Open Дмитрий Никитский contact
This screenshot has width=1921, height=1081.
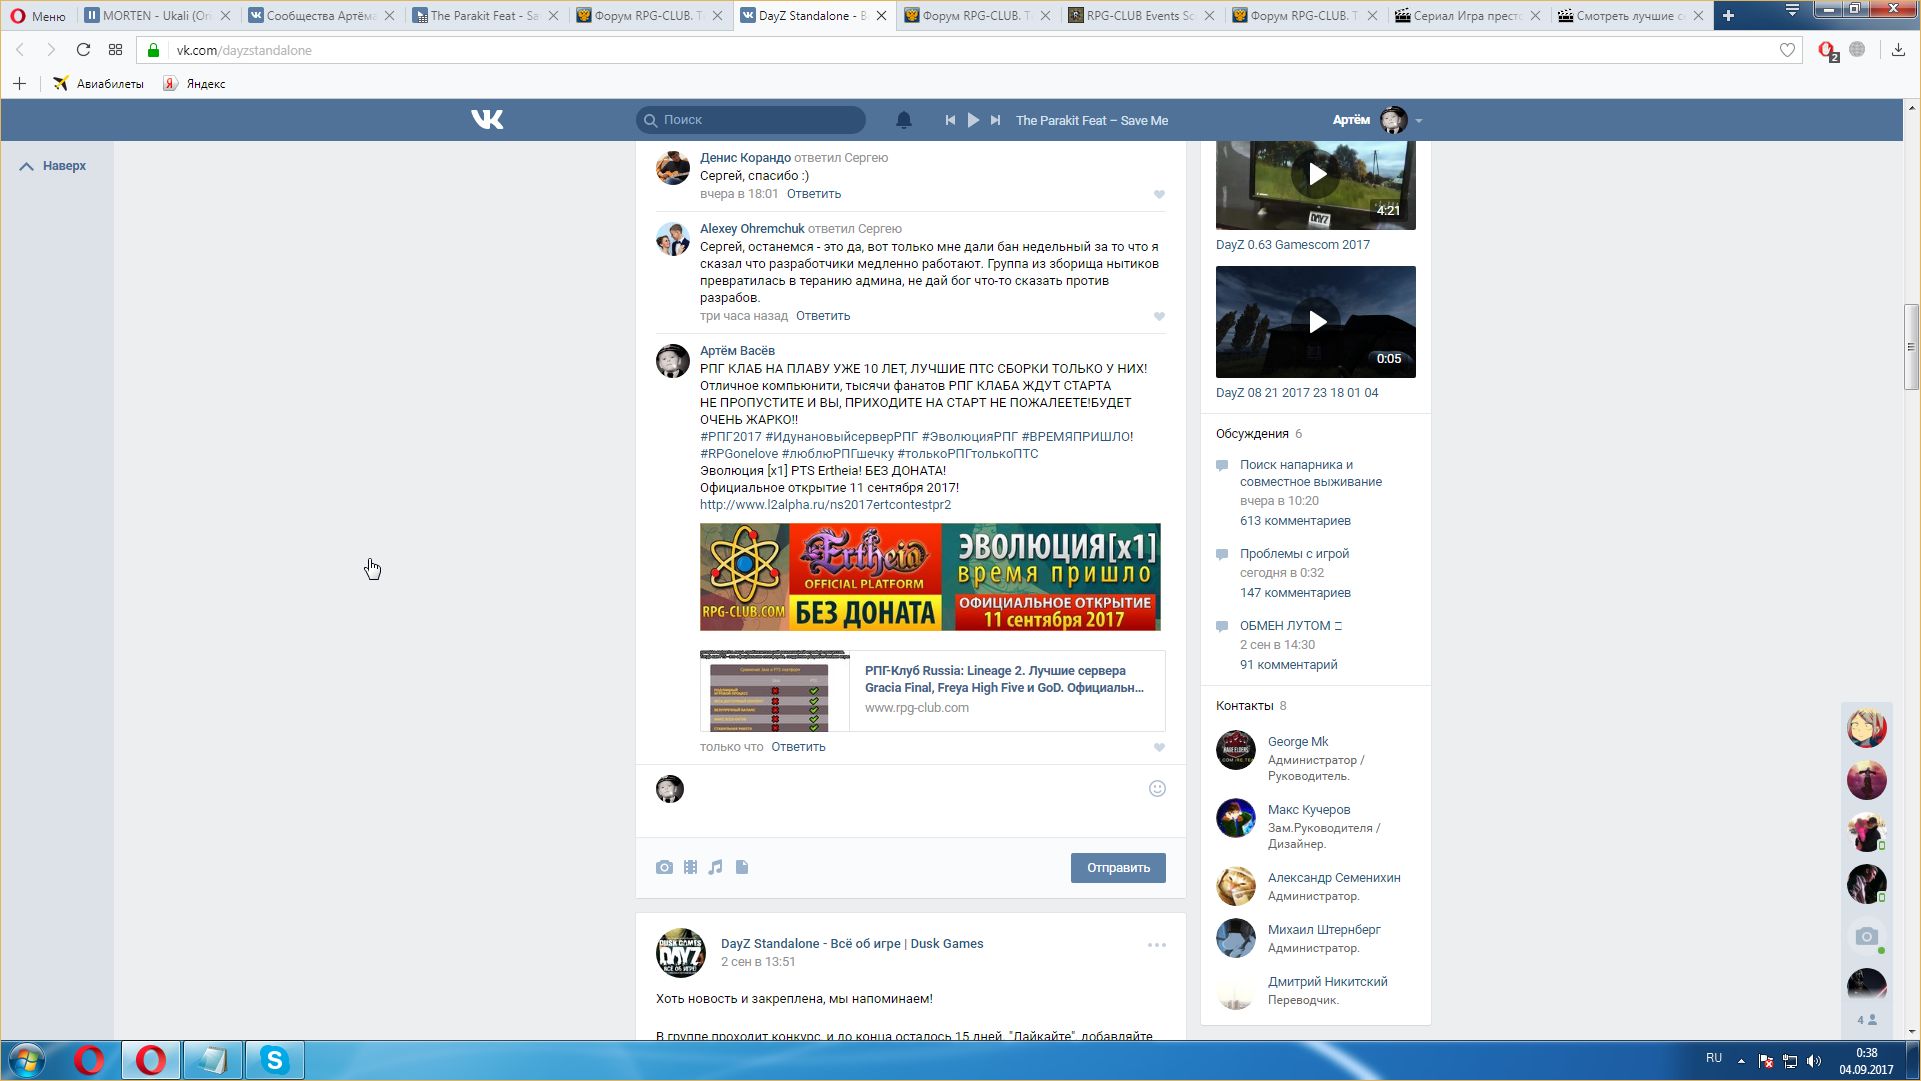[1328, 982]
